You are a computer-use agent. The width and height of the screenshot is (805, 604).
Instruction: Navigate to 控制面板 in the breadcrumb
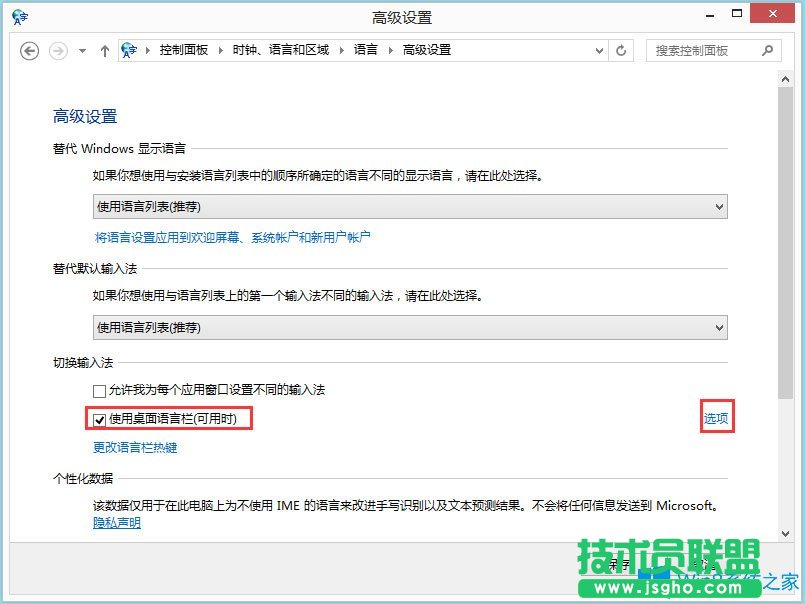185,49
